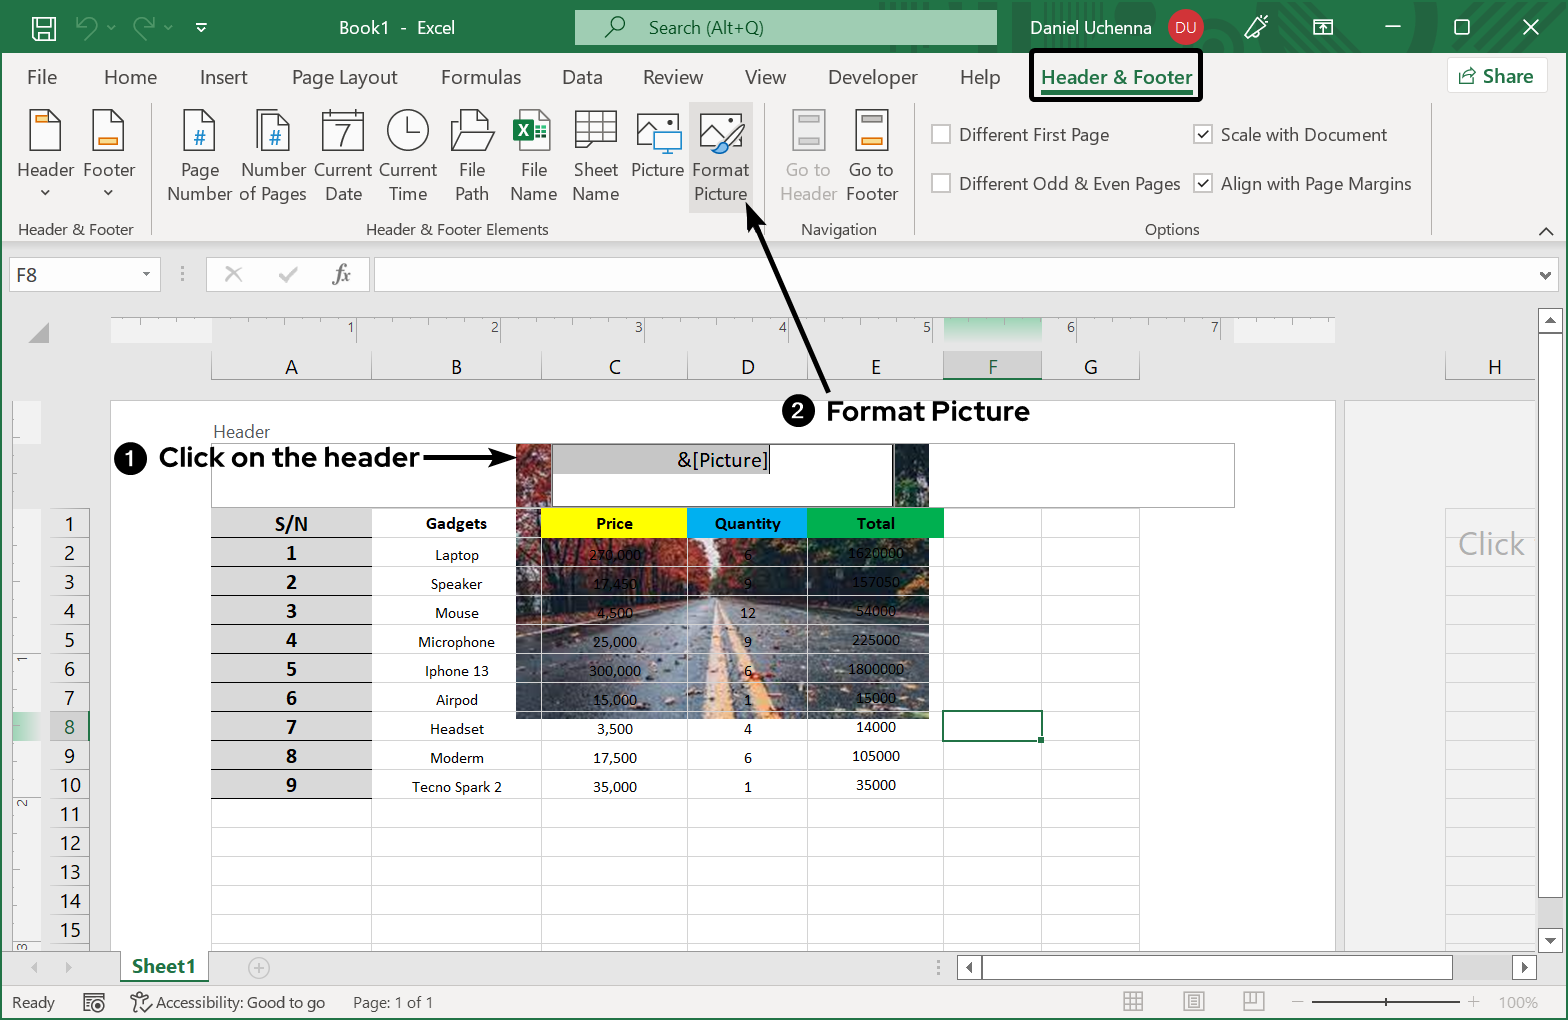Screen dimensions: 1568x1020
Task: Expand the Name Box dropdown arrow
Action: [x=146, y=275]
